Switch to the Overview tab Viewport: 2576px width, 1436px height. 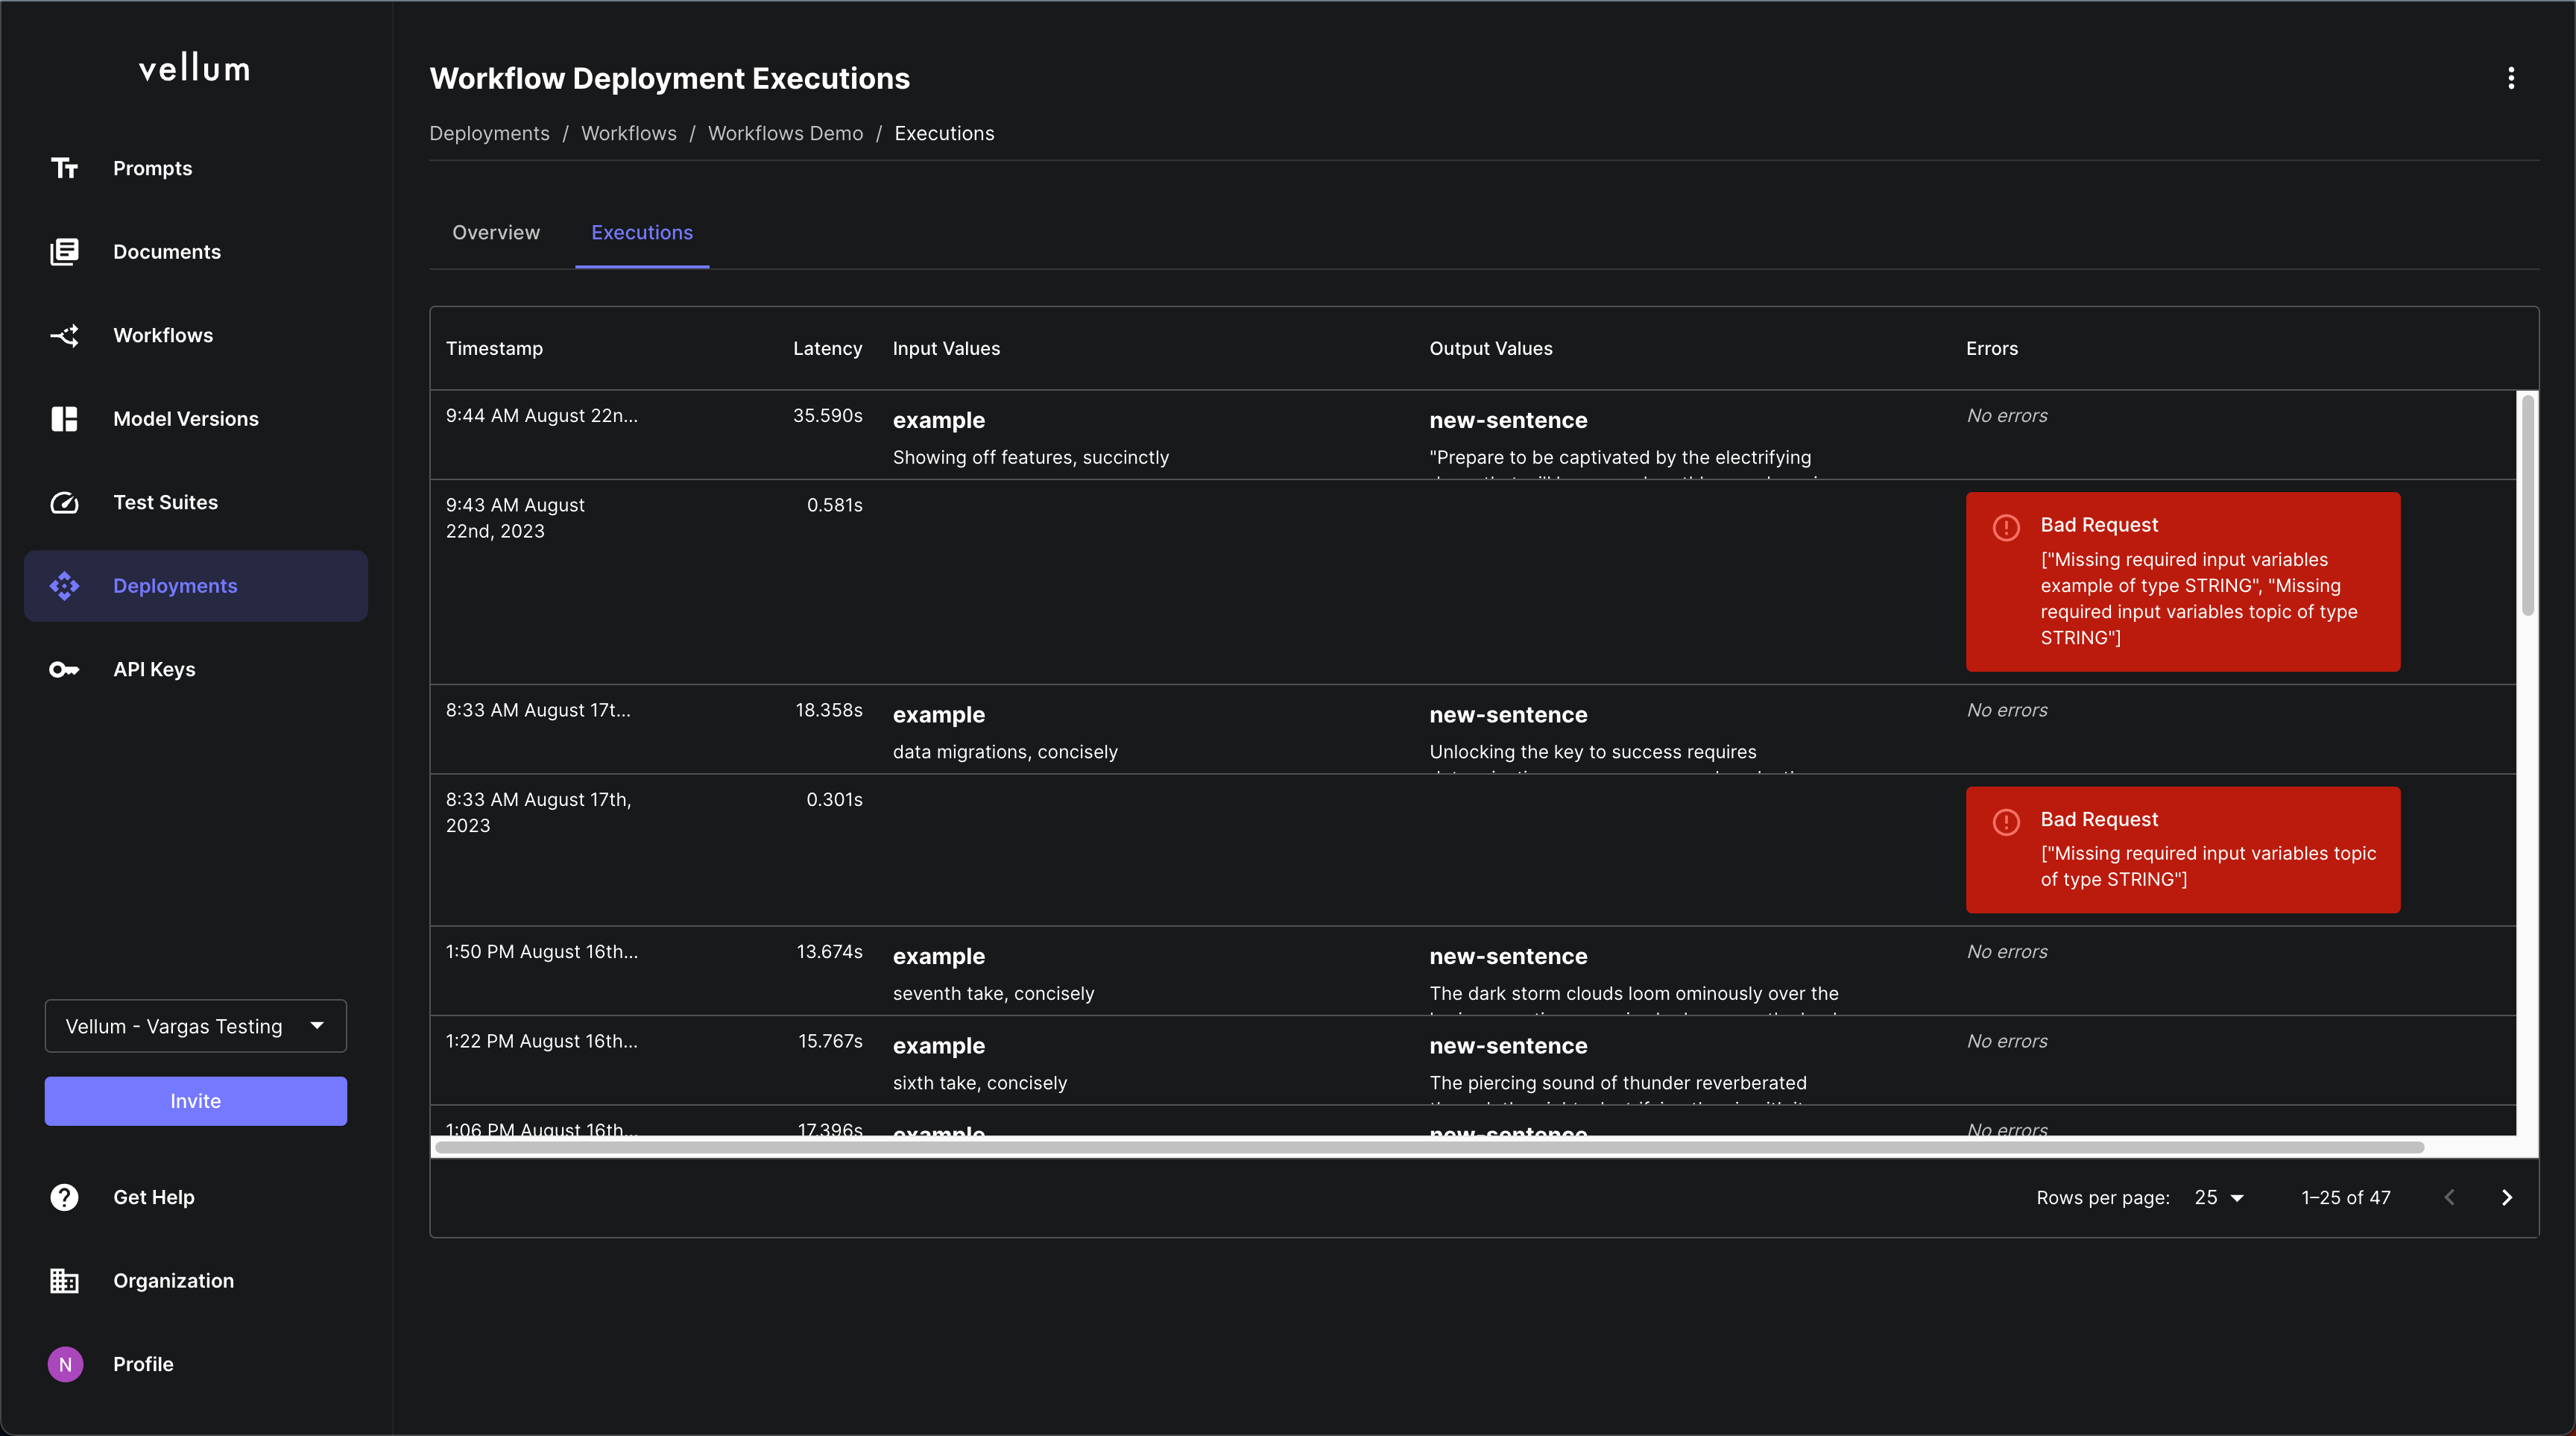point(496,232)
